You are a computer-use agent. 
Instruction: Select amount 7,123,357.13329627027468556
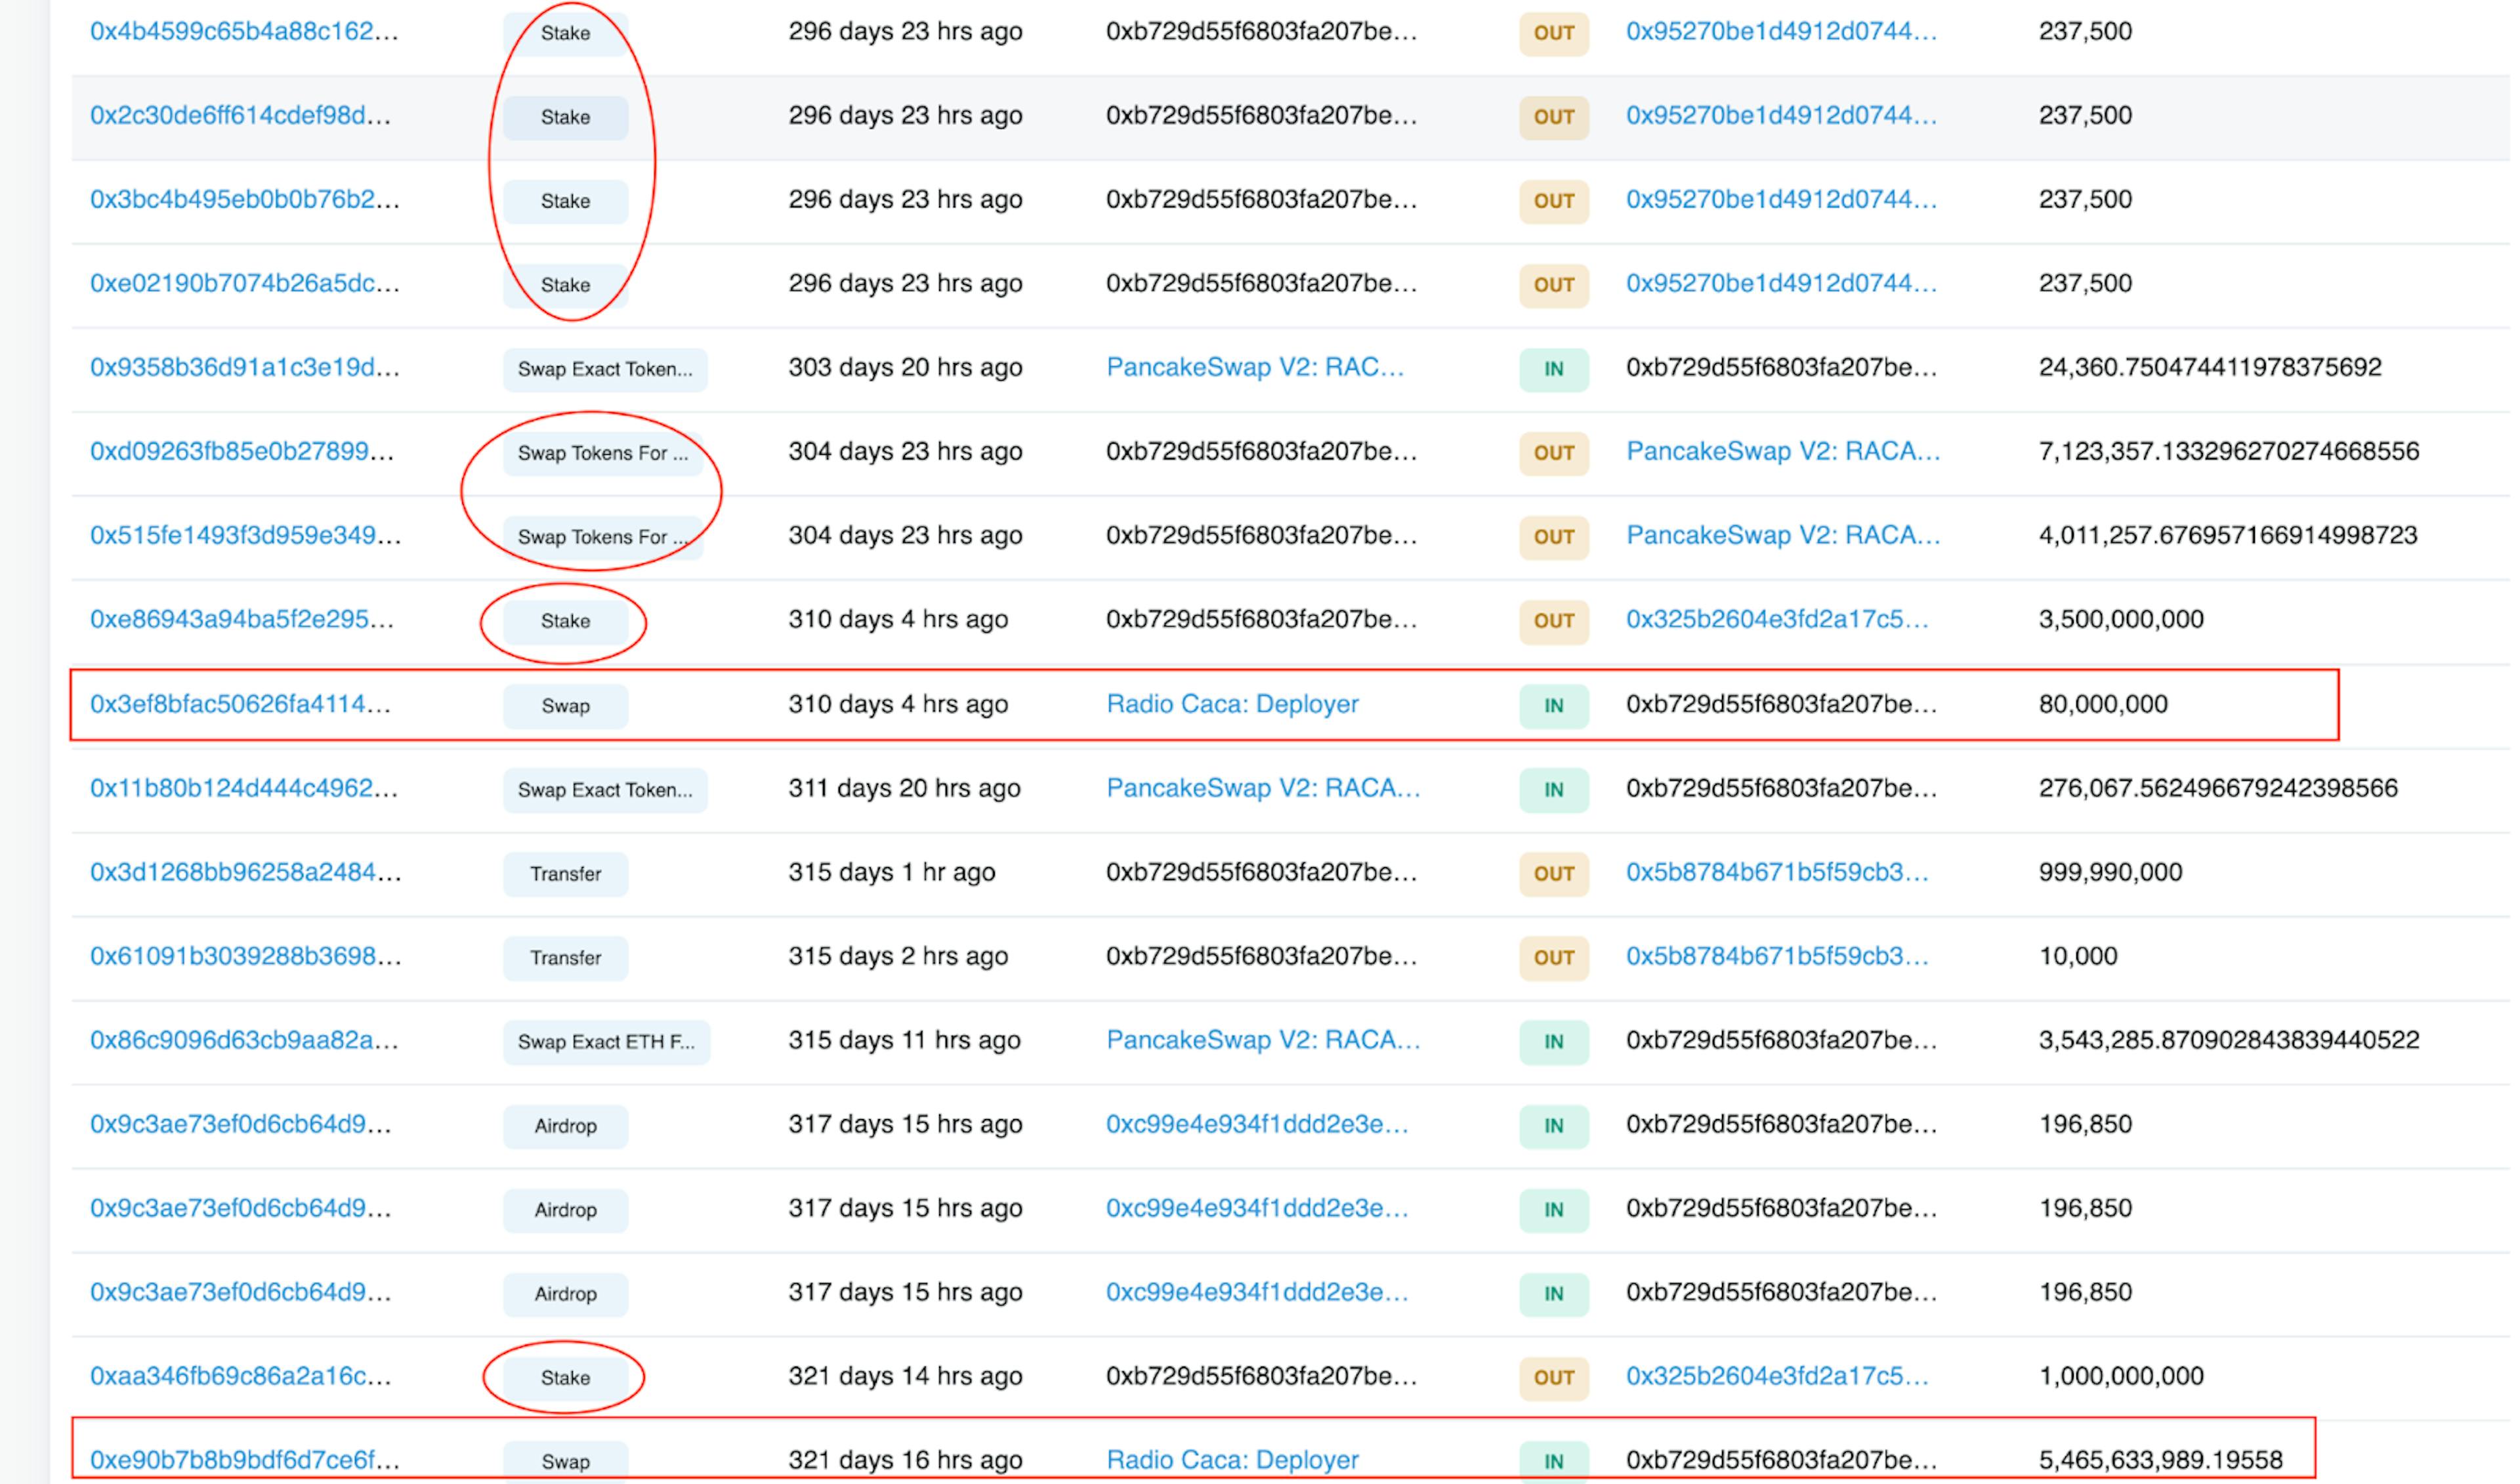click(2229, 452)
